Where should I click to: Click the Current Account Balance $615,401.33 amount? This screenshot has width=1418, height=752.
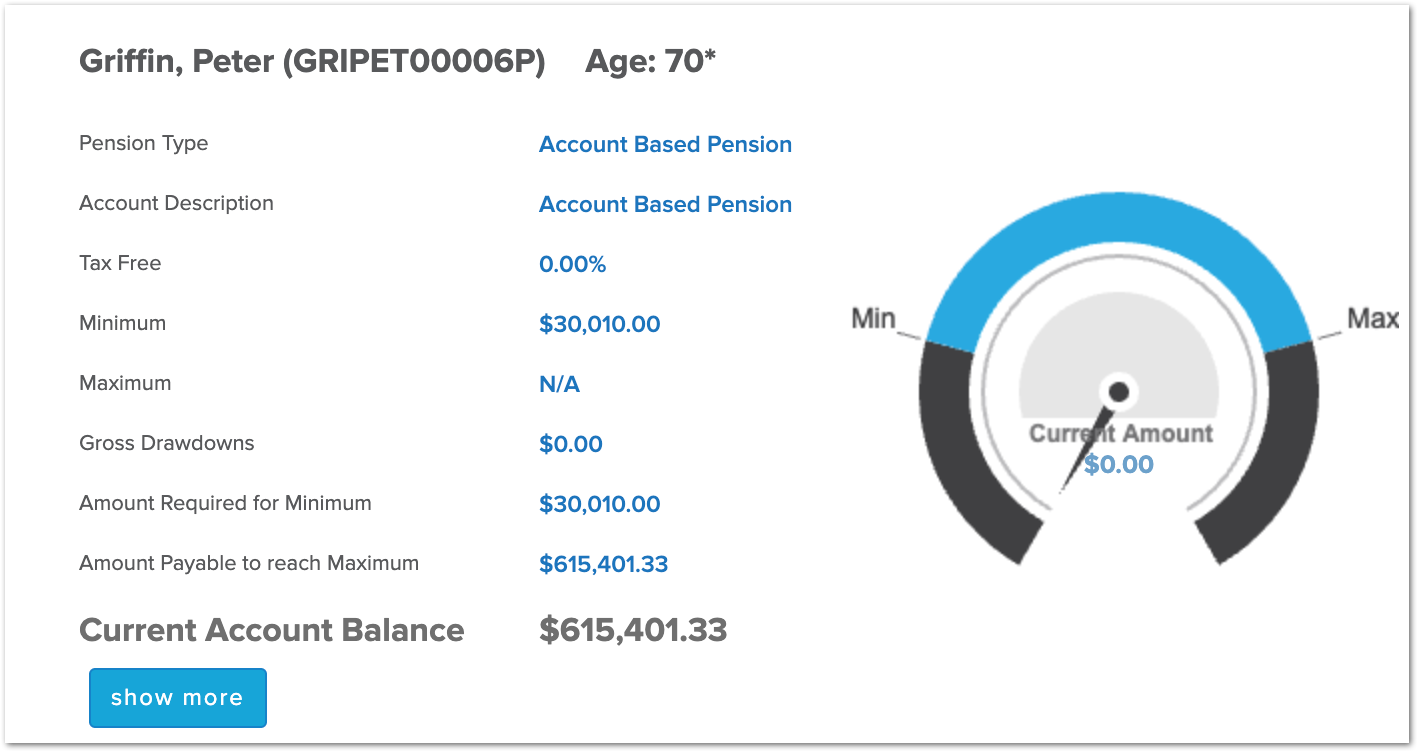coord(633,630)
